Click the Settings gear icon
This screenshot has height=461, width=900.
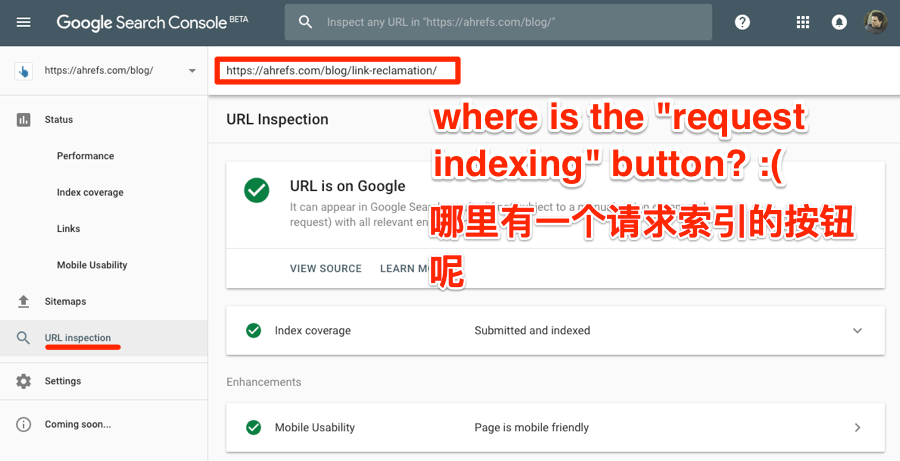coord(24,381)
